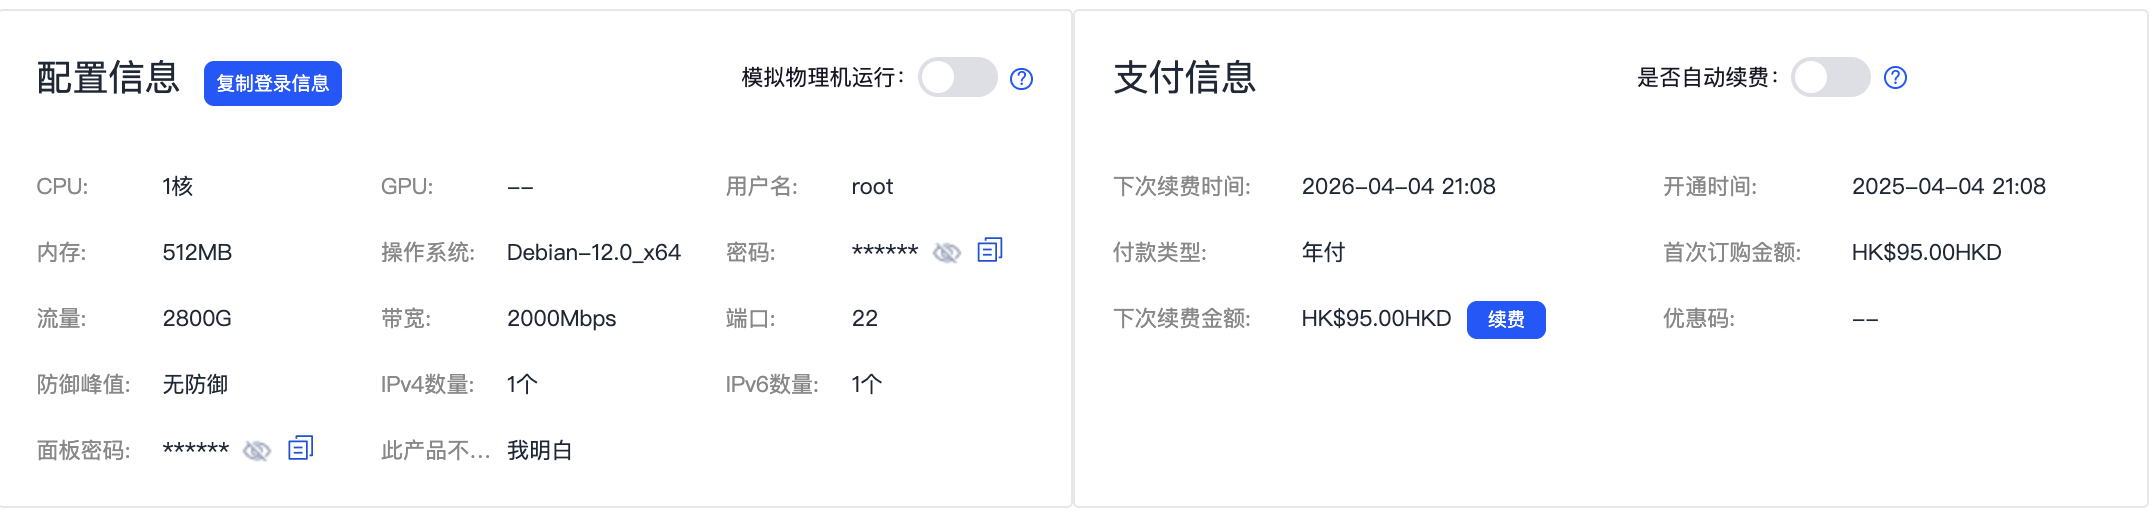Click the 支付信息 section heading
Screen dimensions: 2152x510
tap(1185, 77)
